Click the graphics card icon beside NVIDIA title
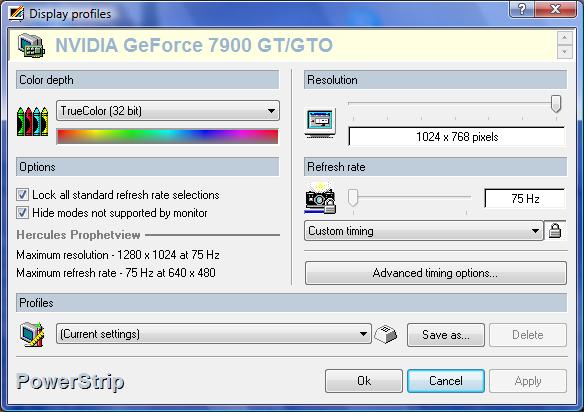 (31, 45)
